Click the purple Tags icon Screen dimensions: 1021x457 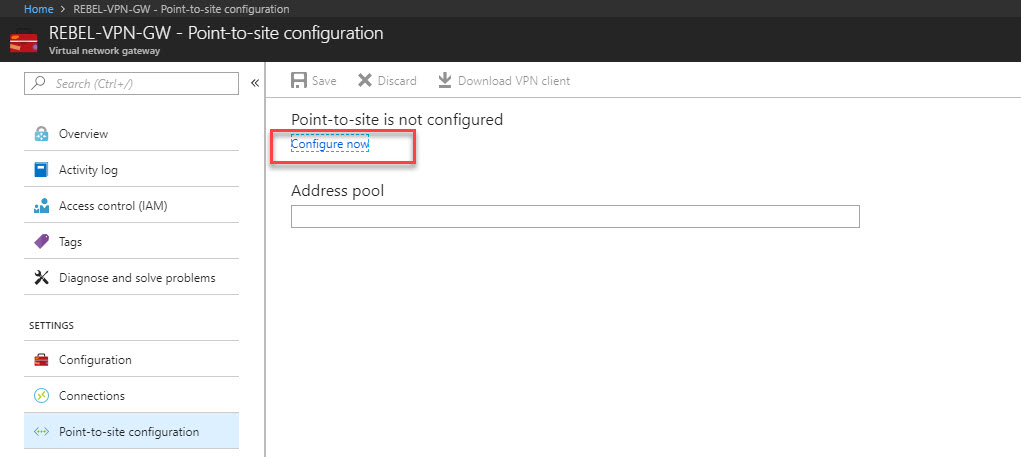point(41,242)
